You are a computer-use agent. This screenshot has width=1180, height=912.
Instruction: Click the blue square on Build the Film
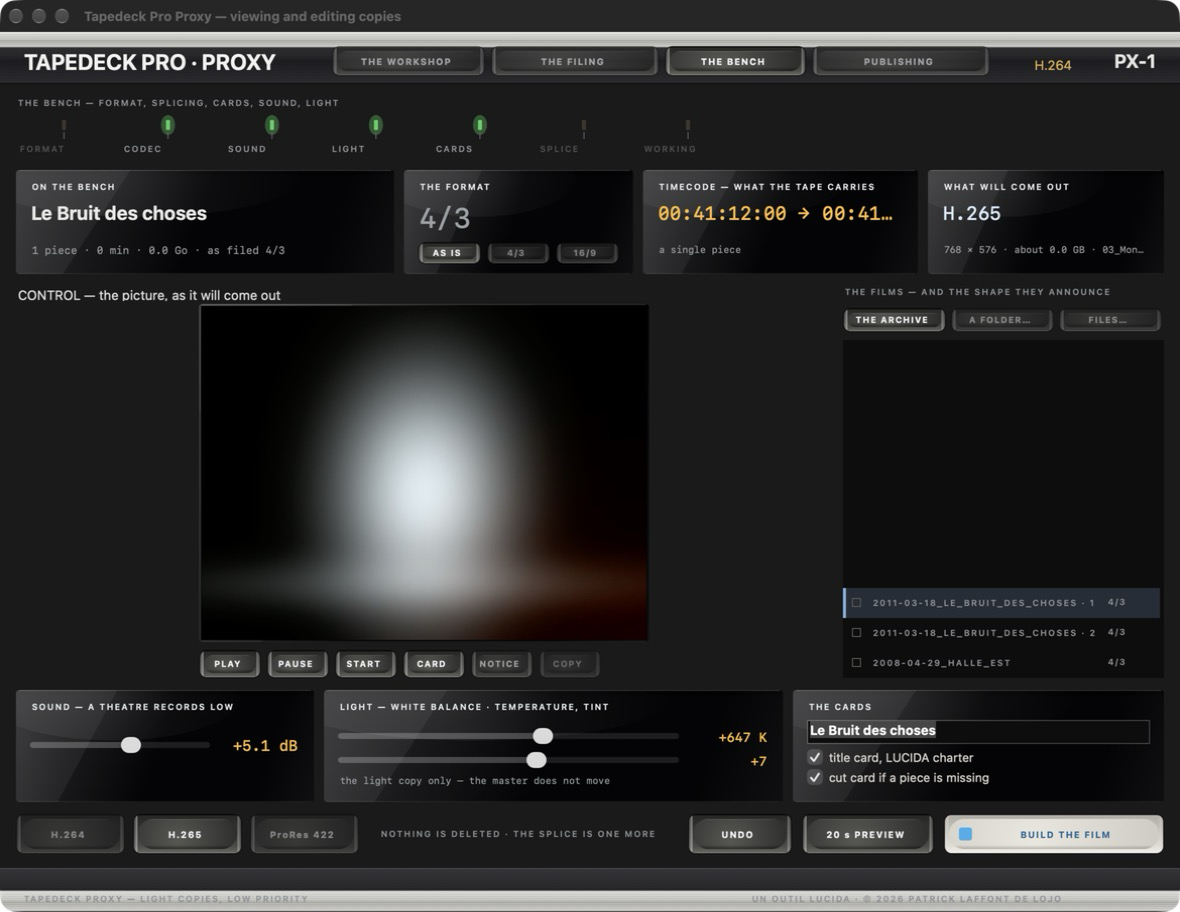click(966, 834)
